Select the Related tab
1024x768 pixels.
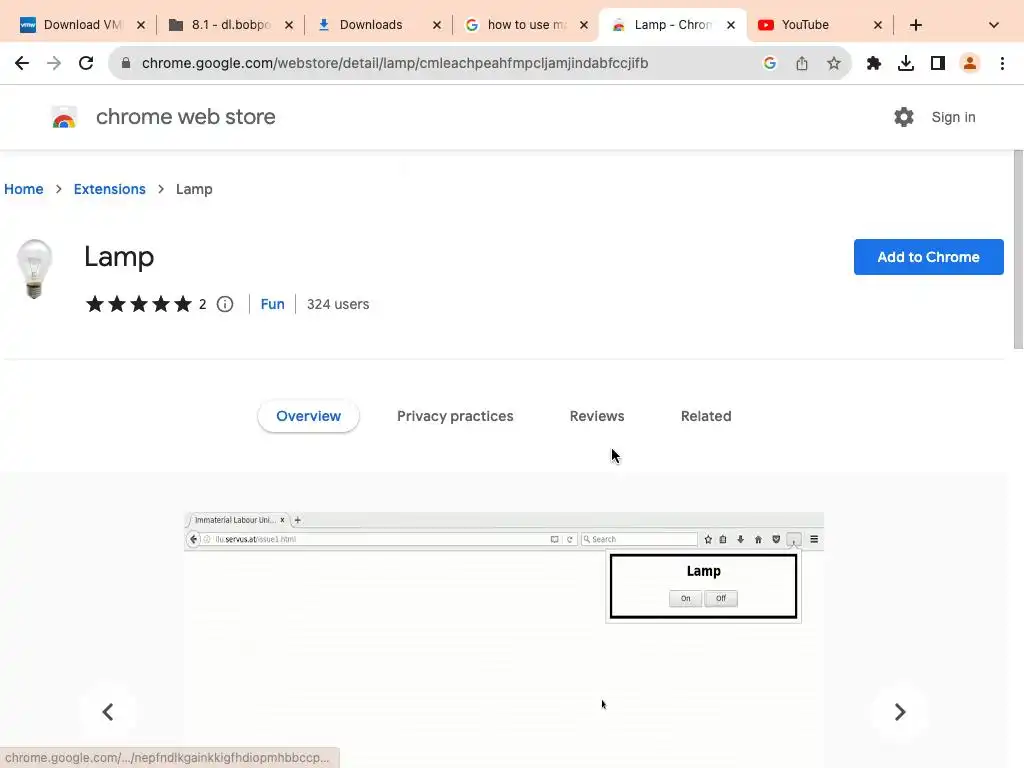[x=706, y=416]
